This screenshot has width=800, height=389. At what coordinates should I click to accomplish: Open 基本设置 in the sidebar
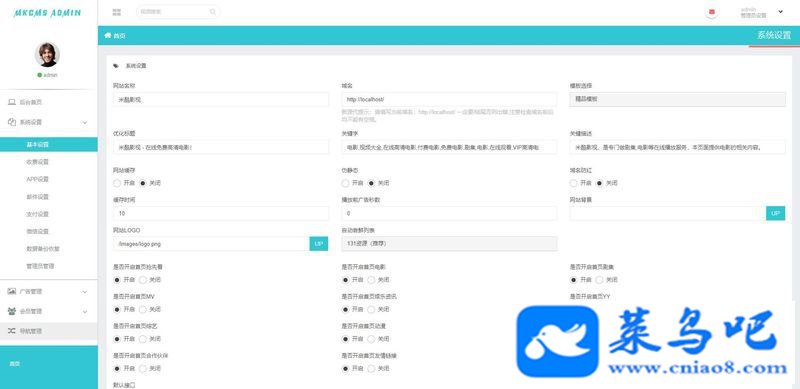click(48, 144)
